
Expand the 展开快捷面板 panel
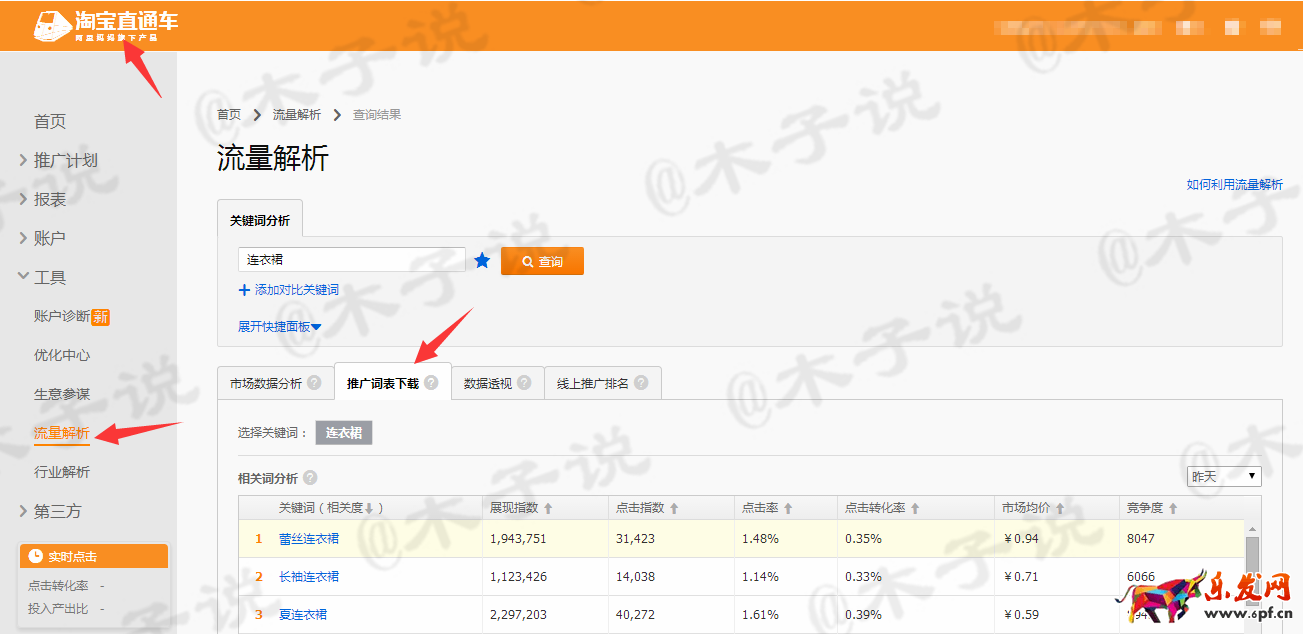(x=279, y=327)
